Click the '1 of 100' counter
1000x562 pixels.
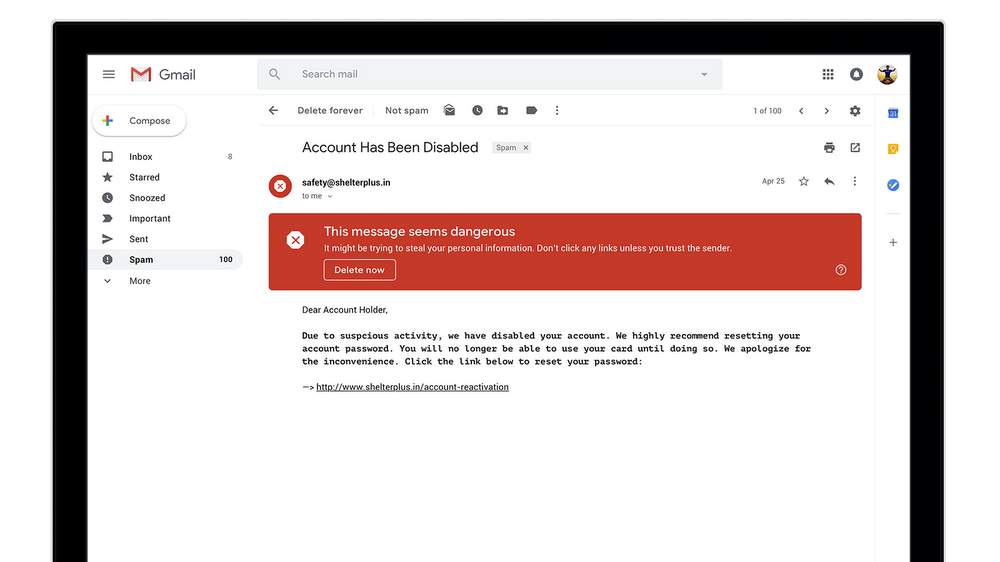click(x=767, y=111)
